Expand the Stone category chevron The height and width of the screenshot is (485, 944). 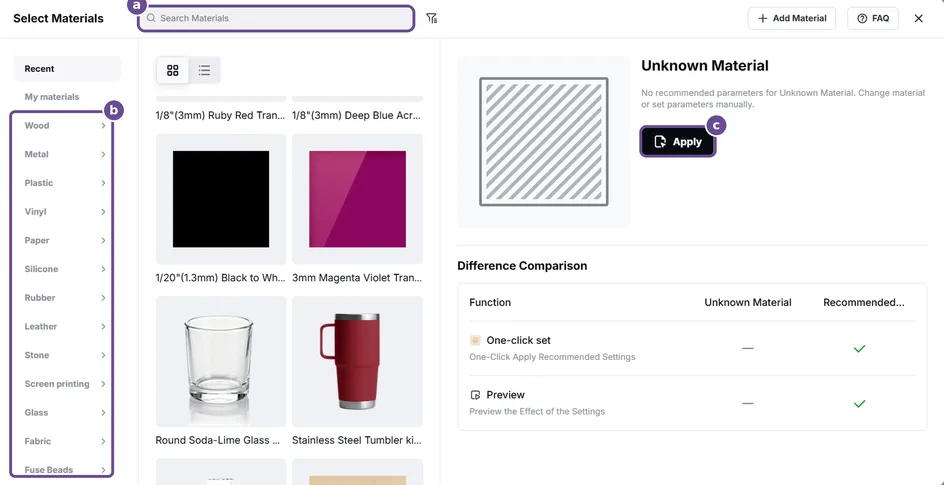tap(104, 355)
